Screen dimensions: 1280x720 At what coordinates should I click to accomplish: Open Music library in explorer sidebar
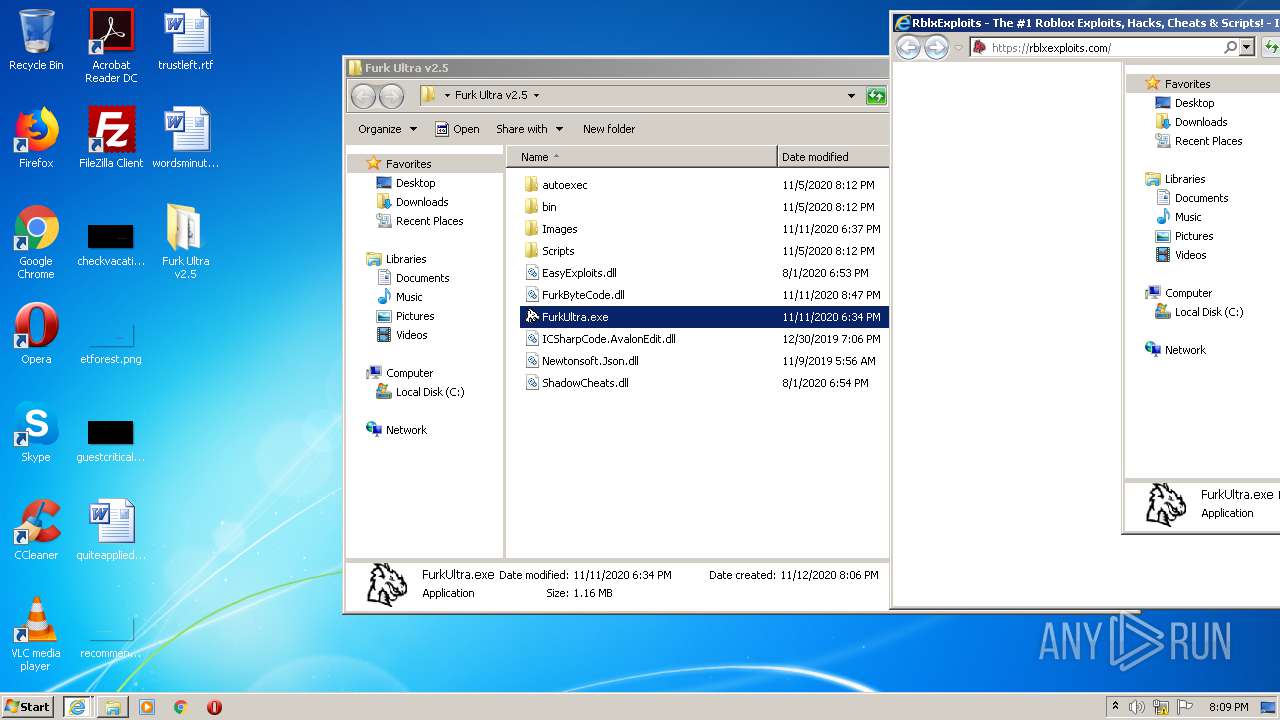pyautogui.click(x=409, y=297)
